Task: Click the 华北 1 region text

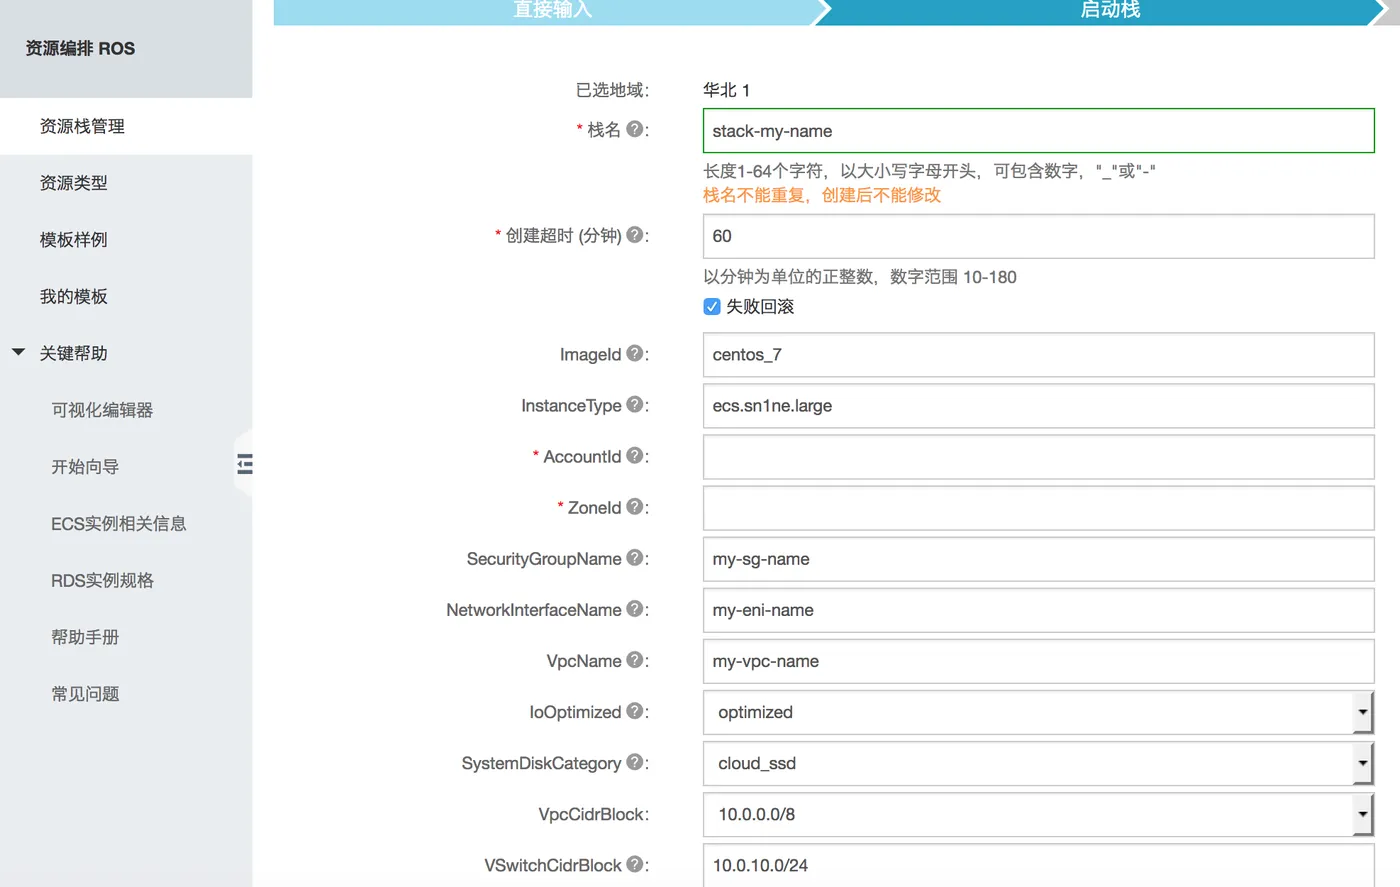Action: (726, 90)
